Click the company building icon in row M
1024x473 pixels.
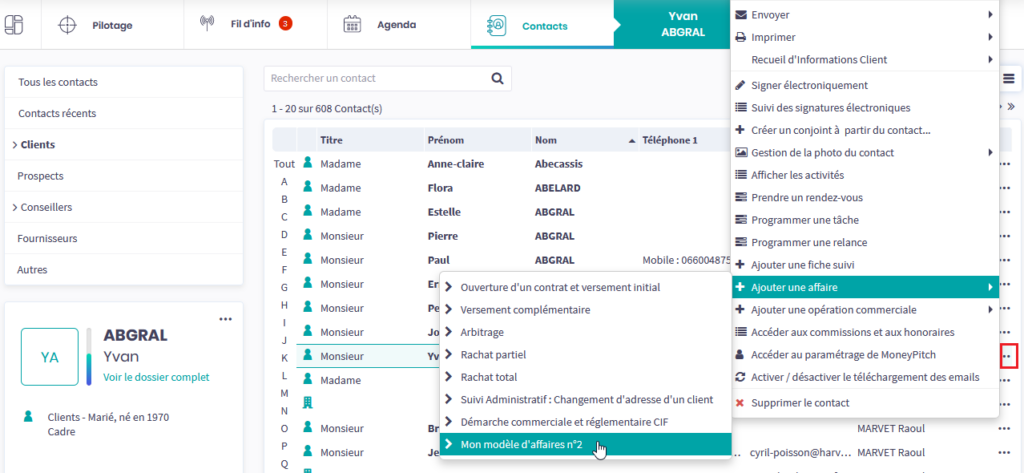(308, 402)
